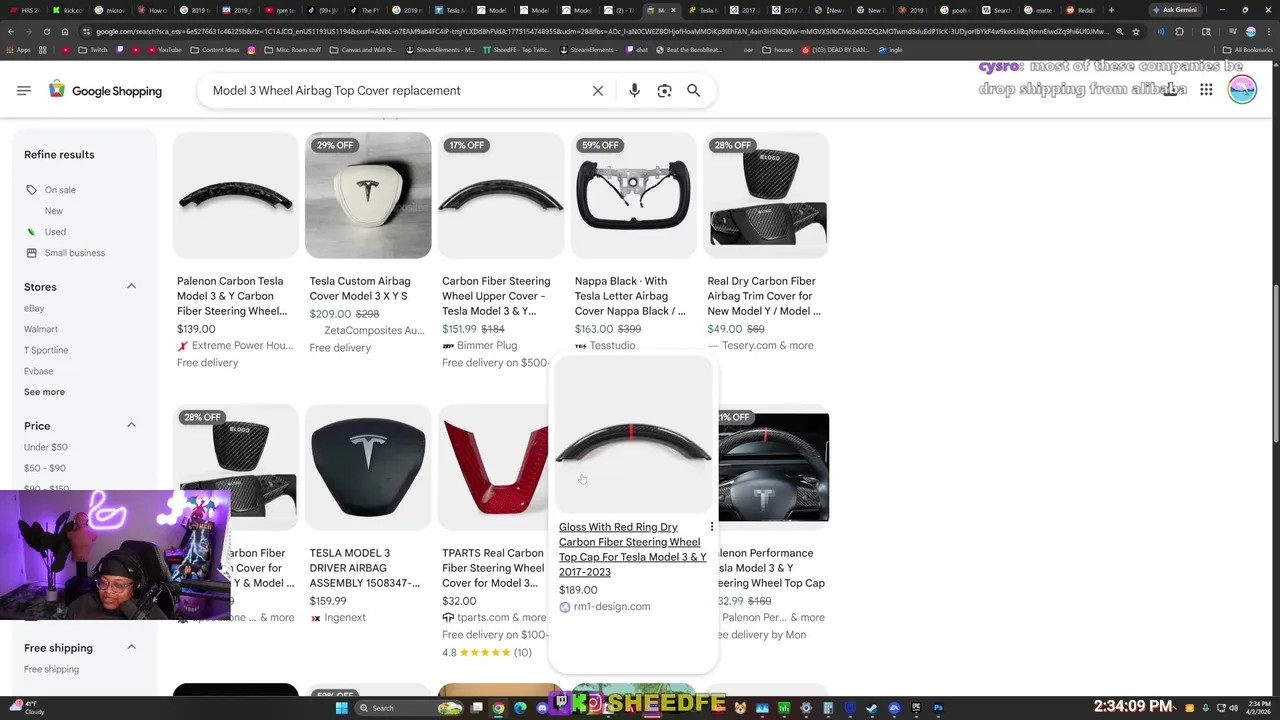Click the Ask Gemini button
The height and width of the screenshot is (720, 1280).
coord(1174,10)
